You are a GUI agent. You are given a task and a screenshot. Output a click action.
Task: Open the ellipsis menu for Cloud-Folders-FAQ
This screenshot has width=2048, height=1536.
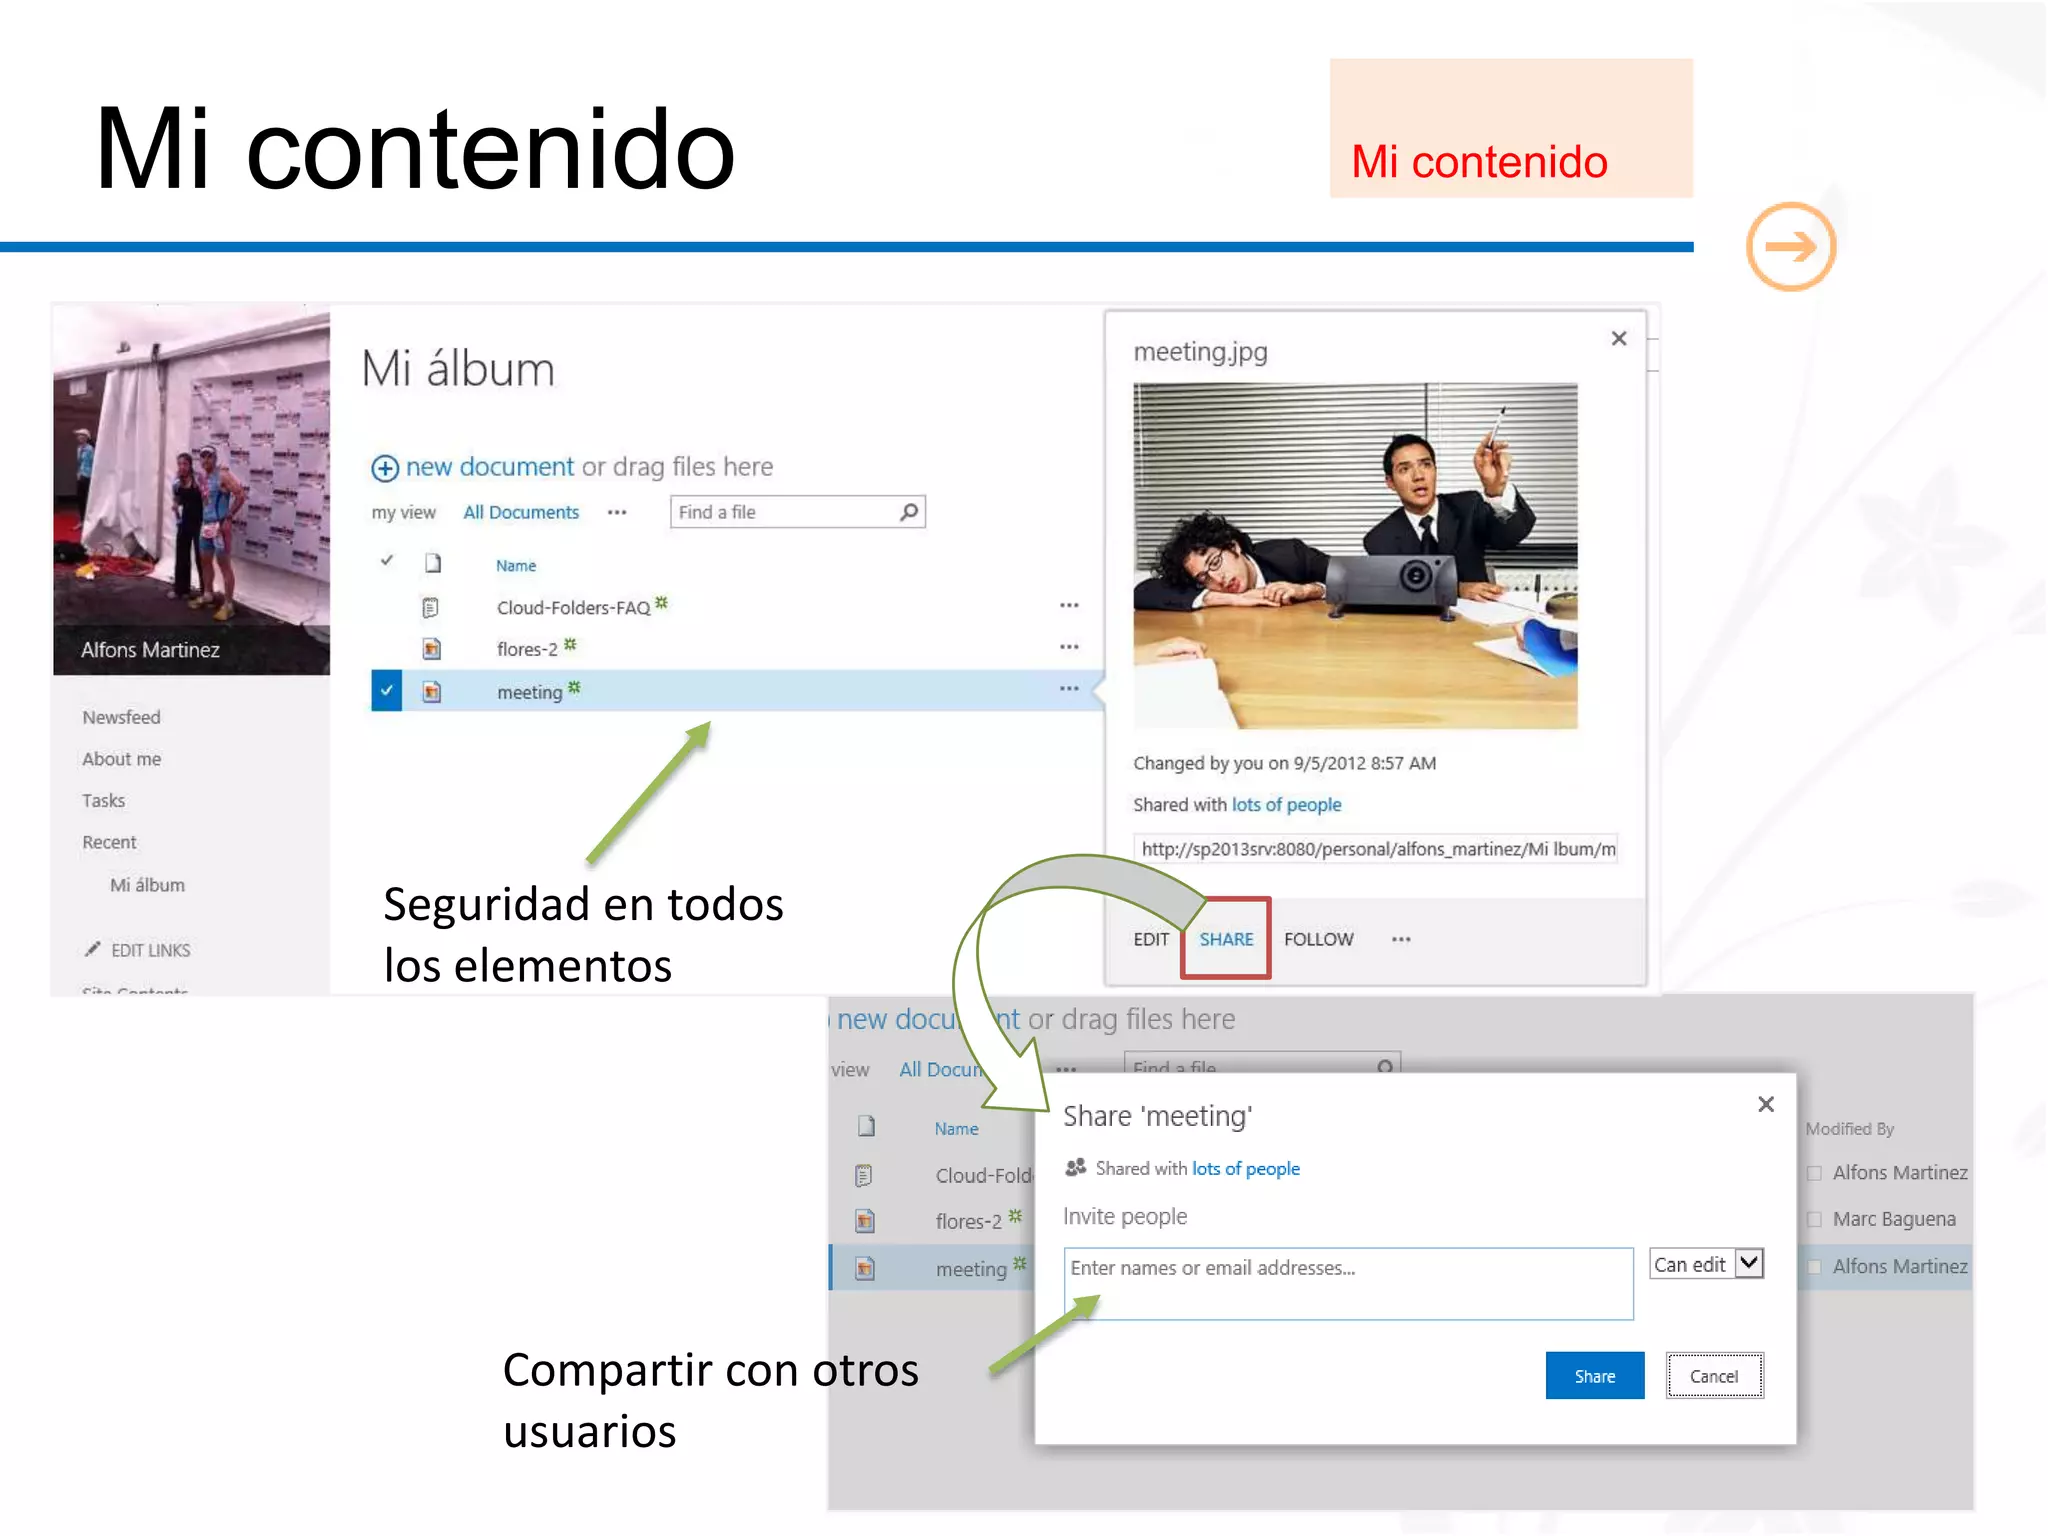coord(1069,605)
